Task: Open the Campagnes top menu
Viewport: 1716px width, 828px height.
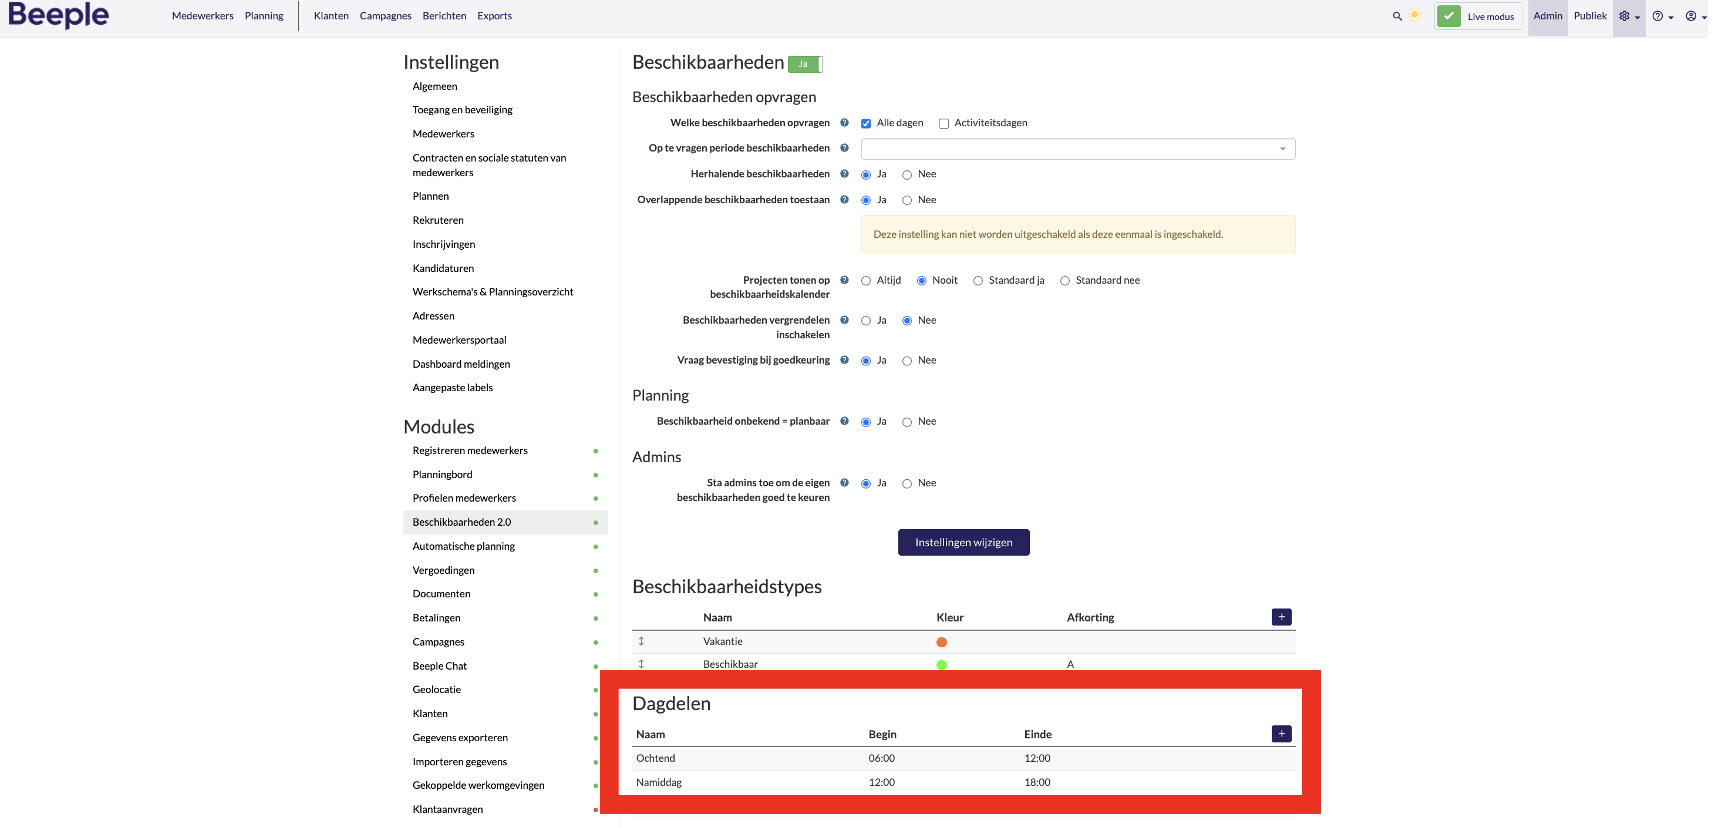Action: [x=386, y=16]
